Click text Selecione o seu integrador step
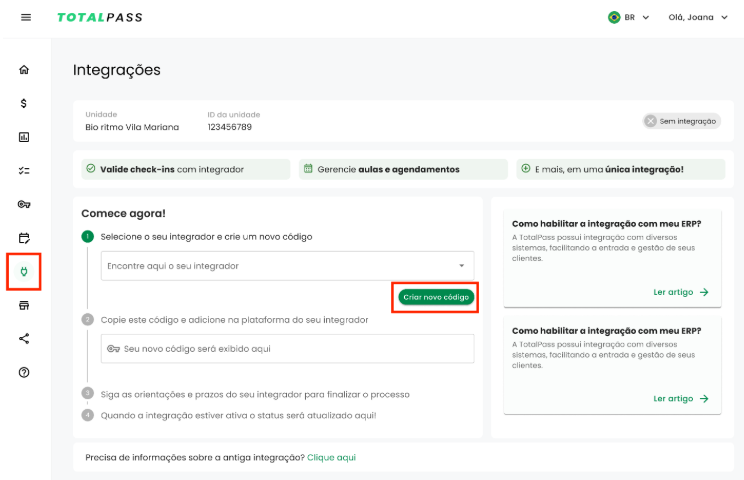This screenshot has width=744, height=480. (x=206, y=237)
